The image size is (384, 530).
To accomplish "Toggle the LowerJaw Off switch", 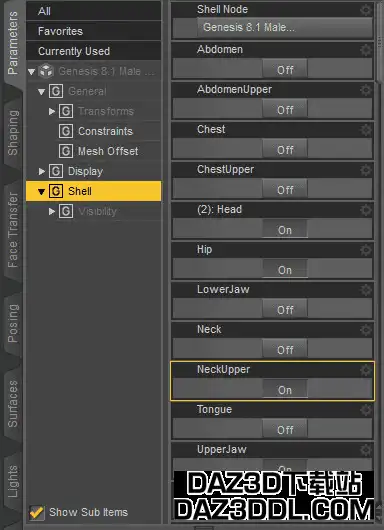I will (285, 309).
